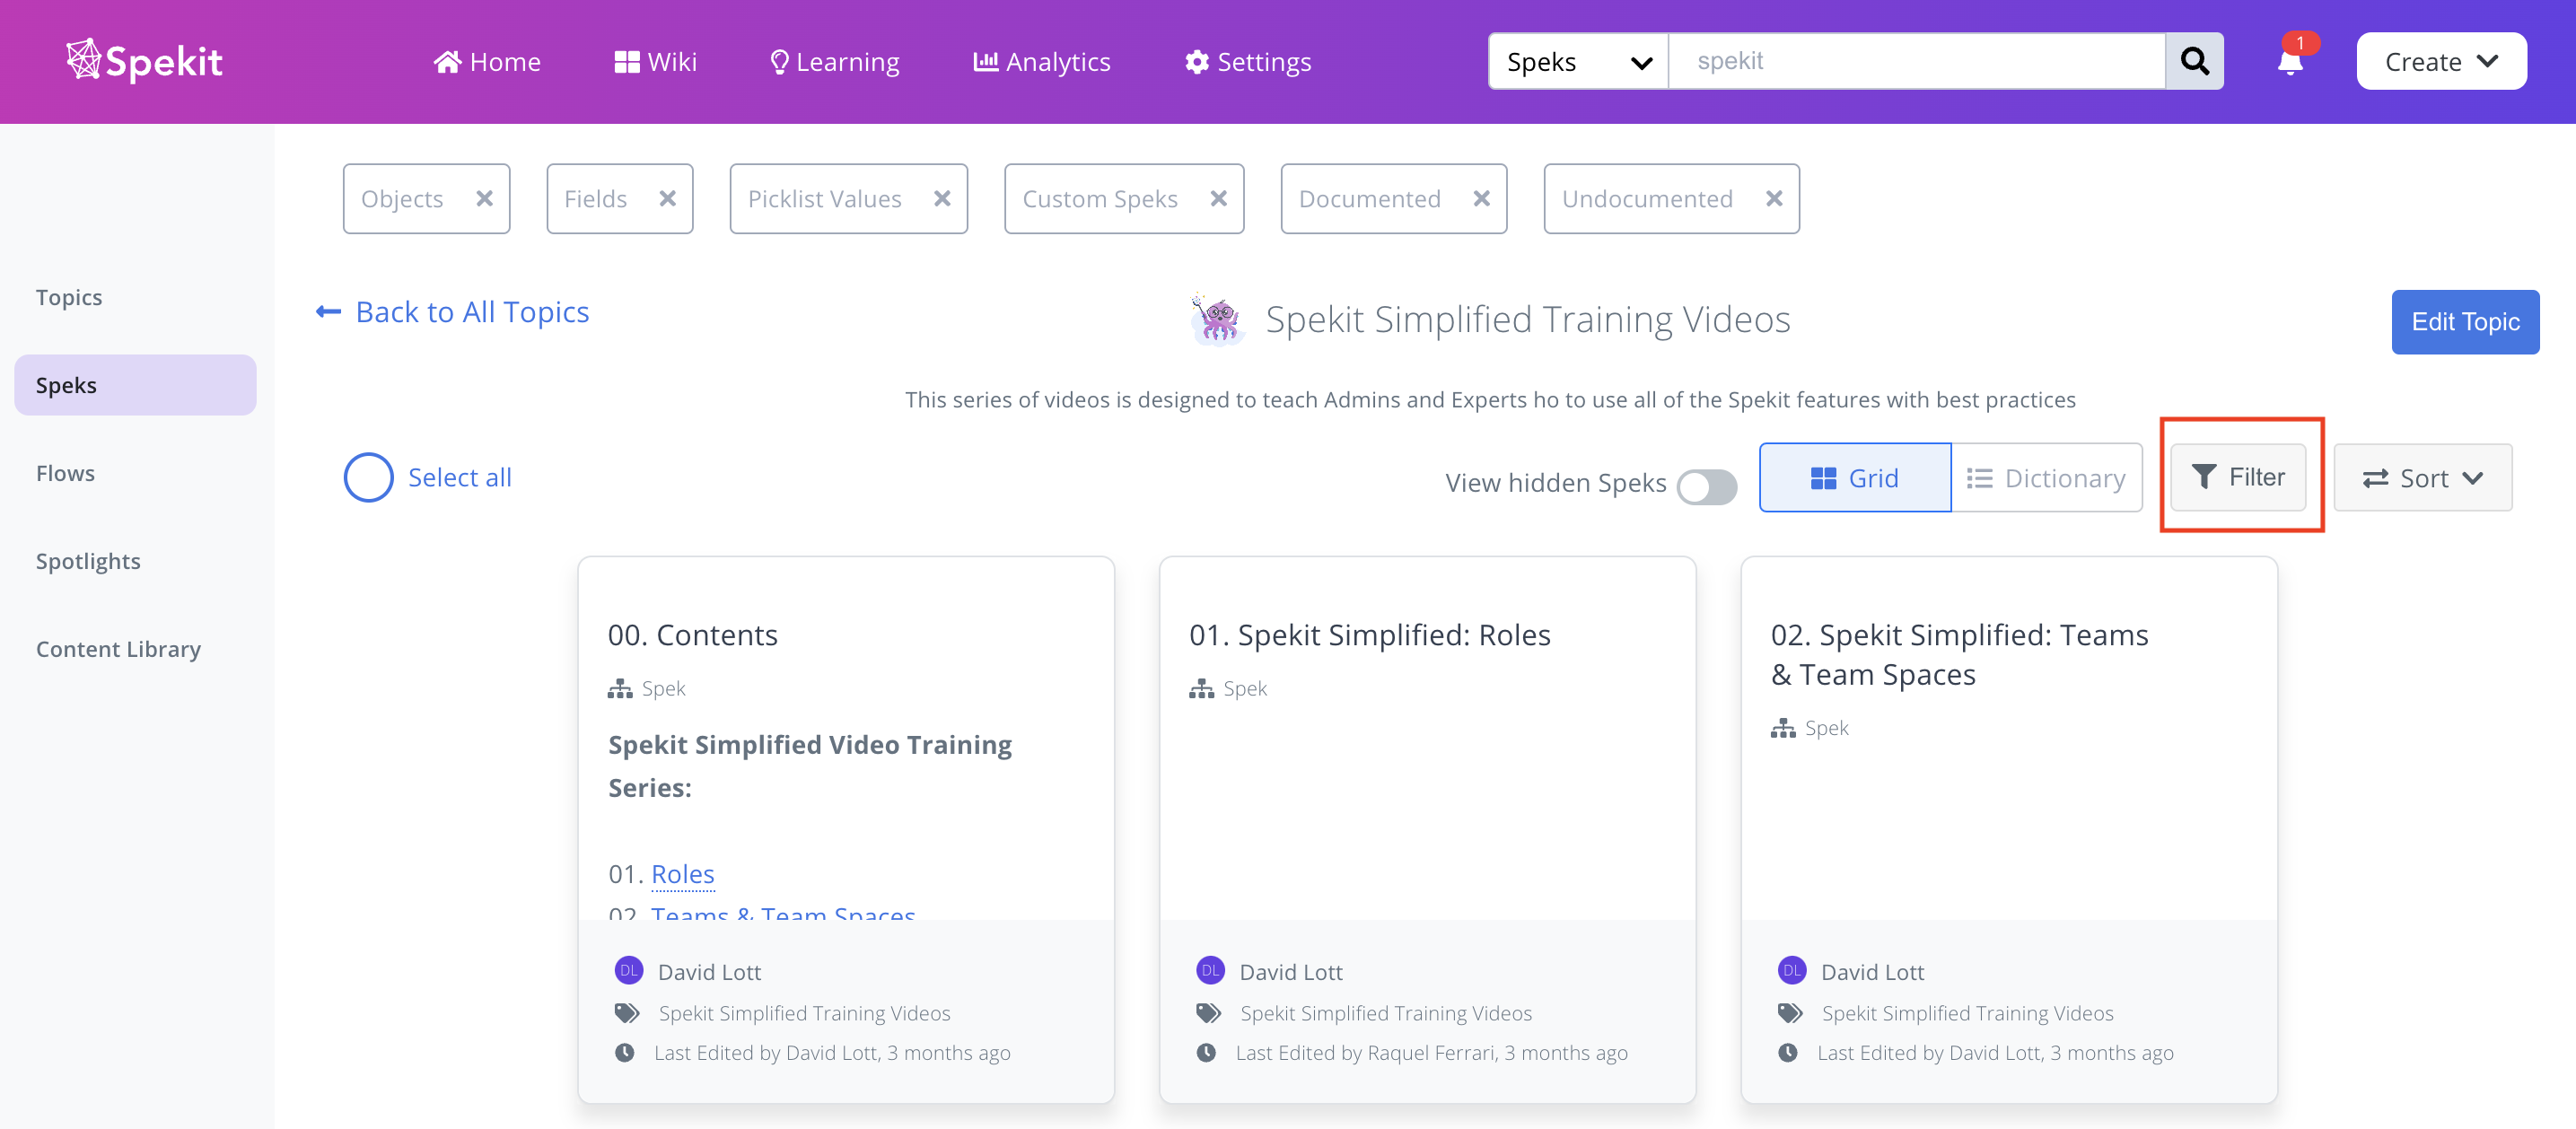This screenshot has height=1129, width=2576.
Task: Remove the Picklist Values filter chip
Action: click(x=942, y=198)
